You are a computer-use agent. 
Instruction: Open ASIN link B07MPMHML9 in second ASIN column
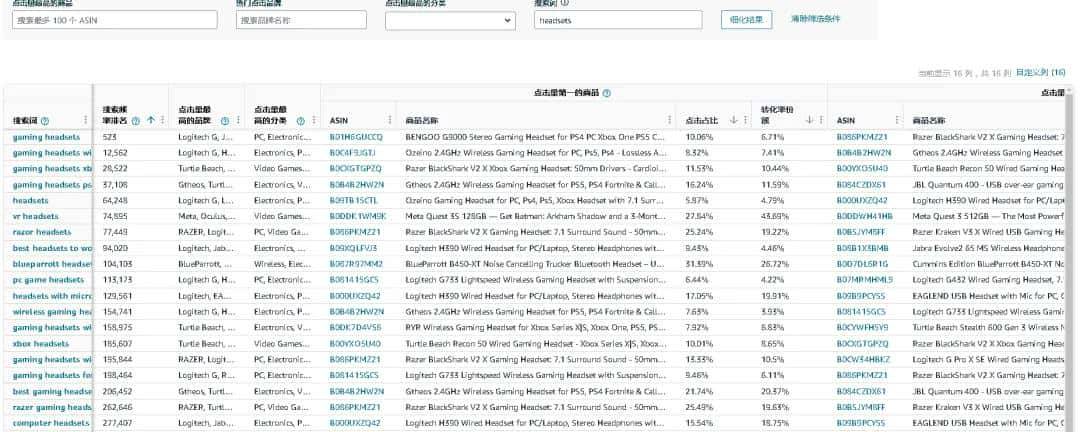(x=864, y=280)
